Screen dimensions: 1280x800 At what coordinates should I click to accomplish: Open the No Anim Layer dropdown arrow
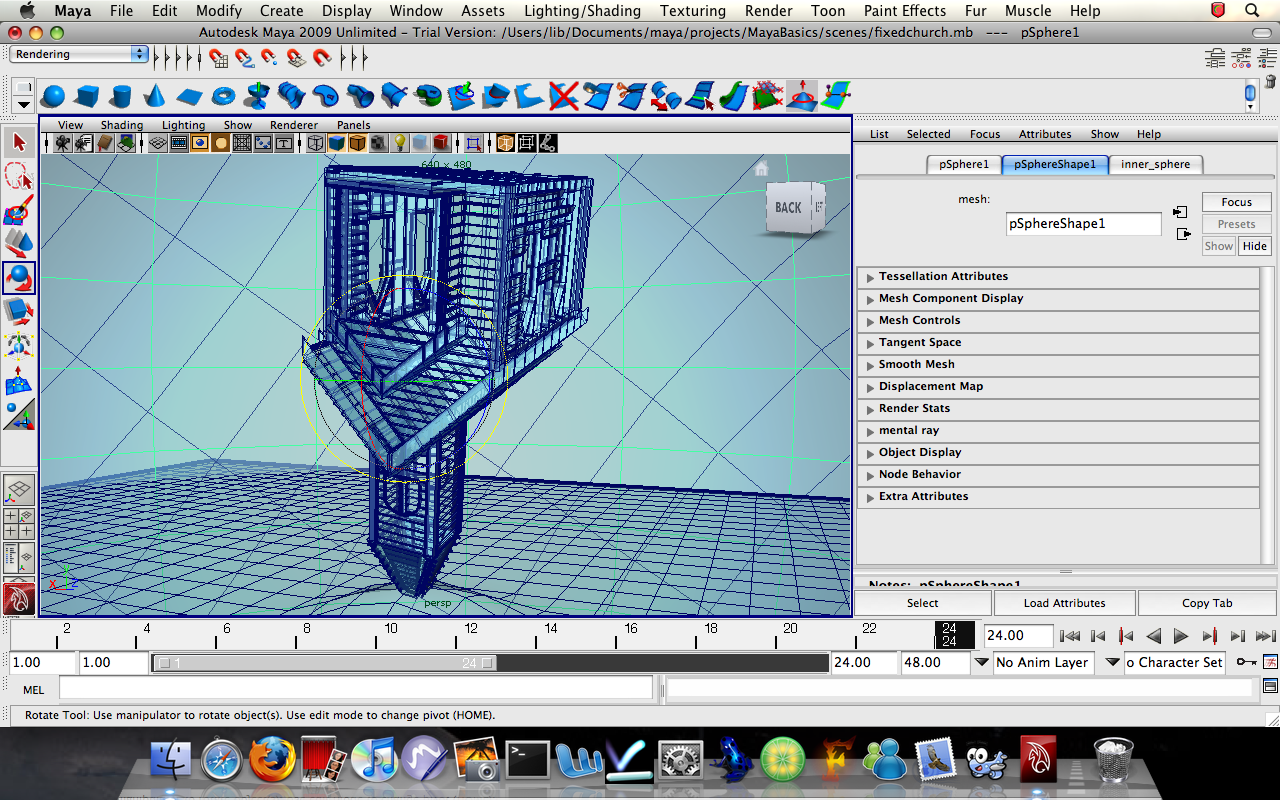[x=981, y=662]
